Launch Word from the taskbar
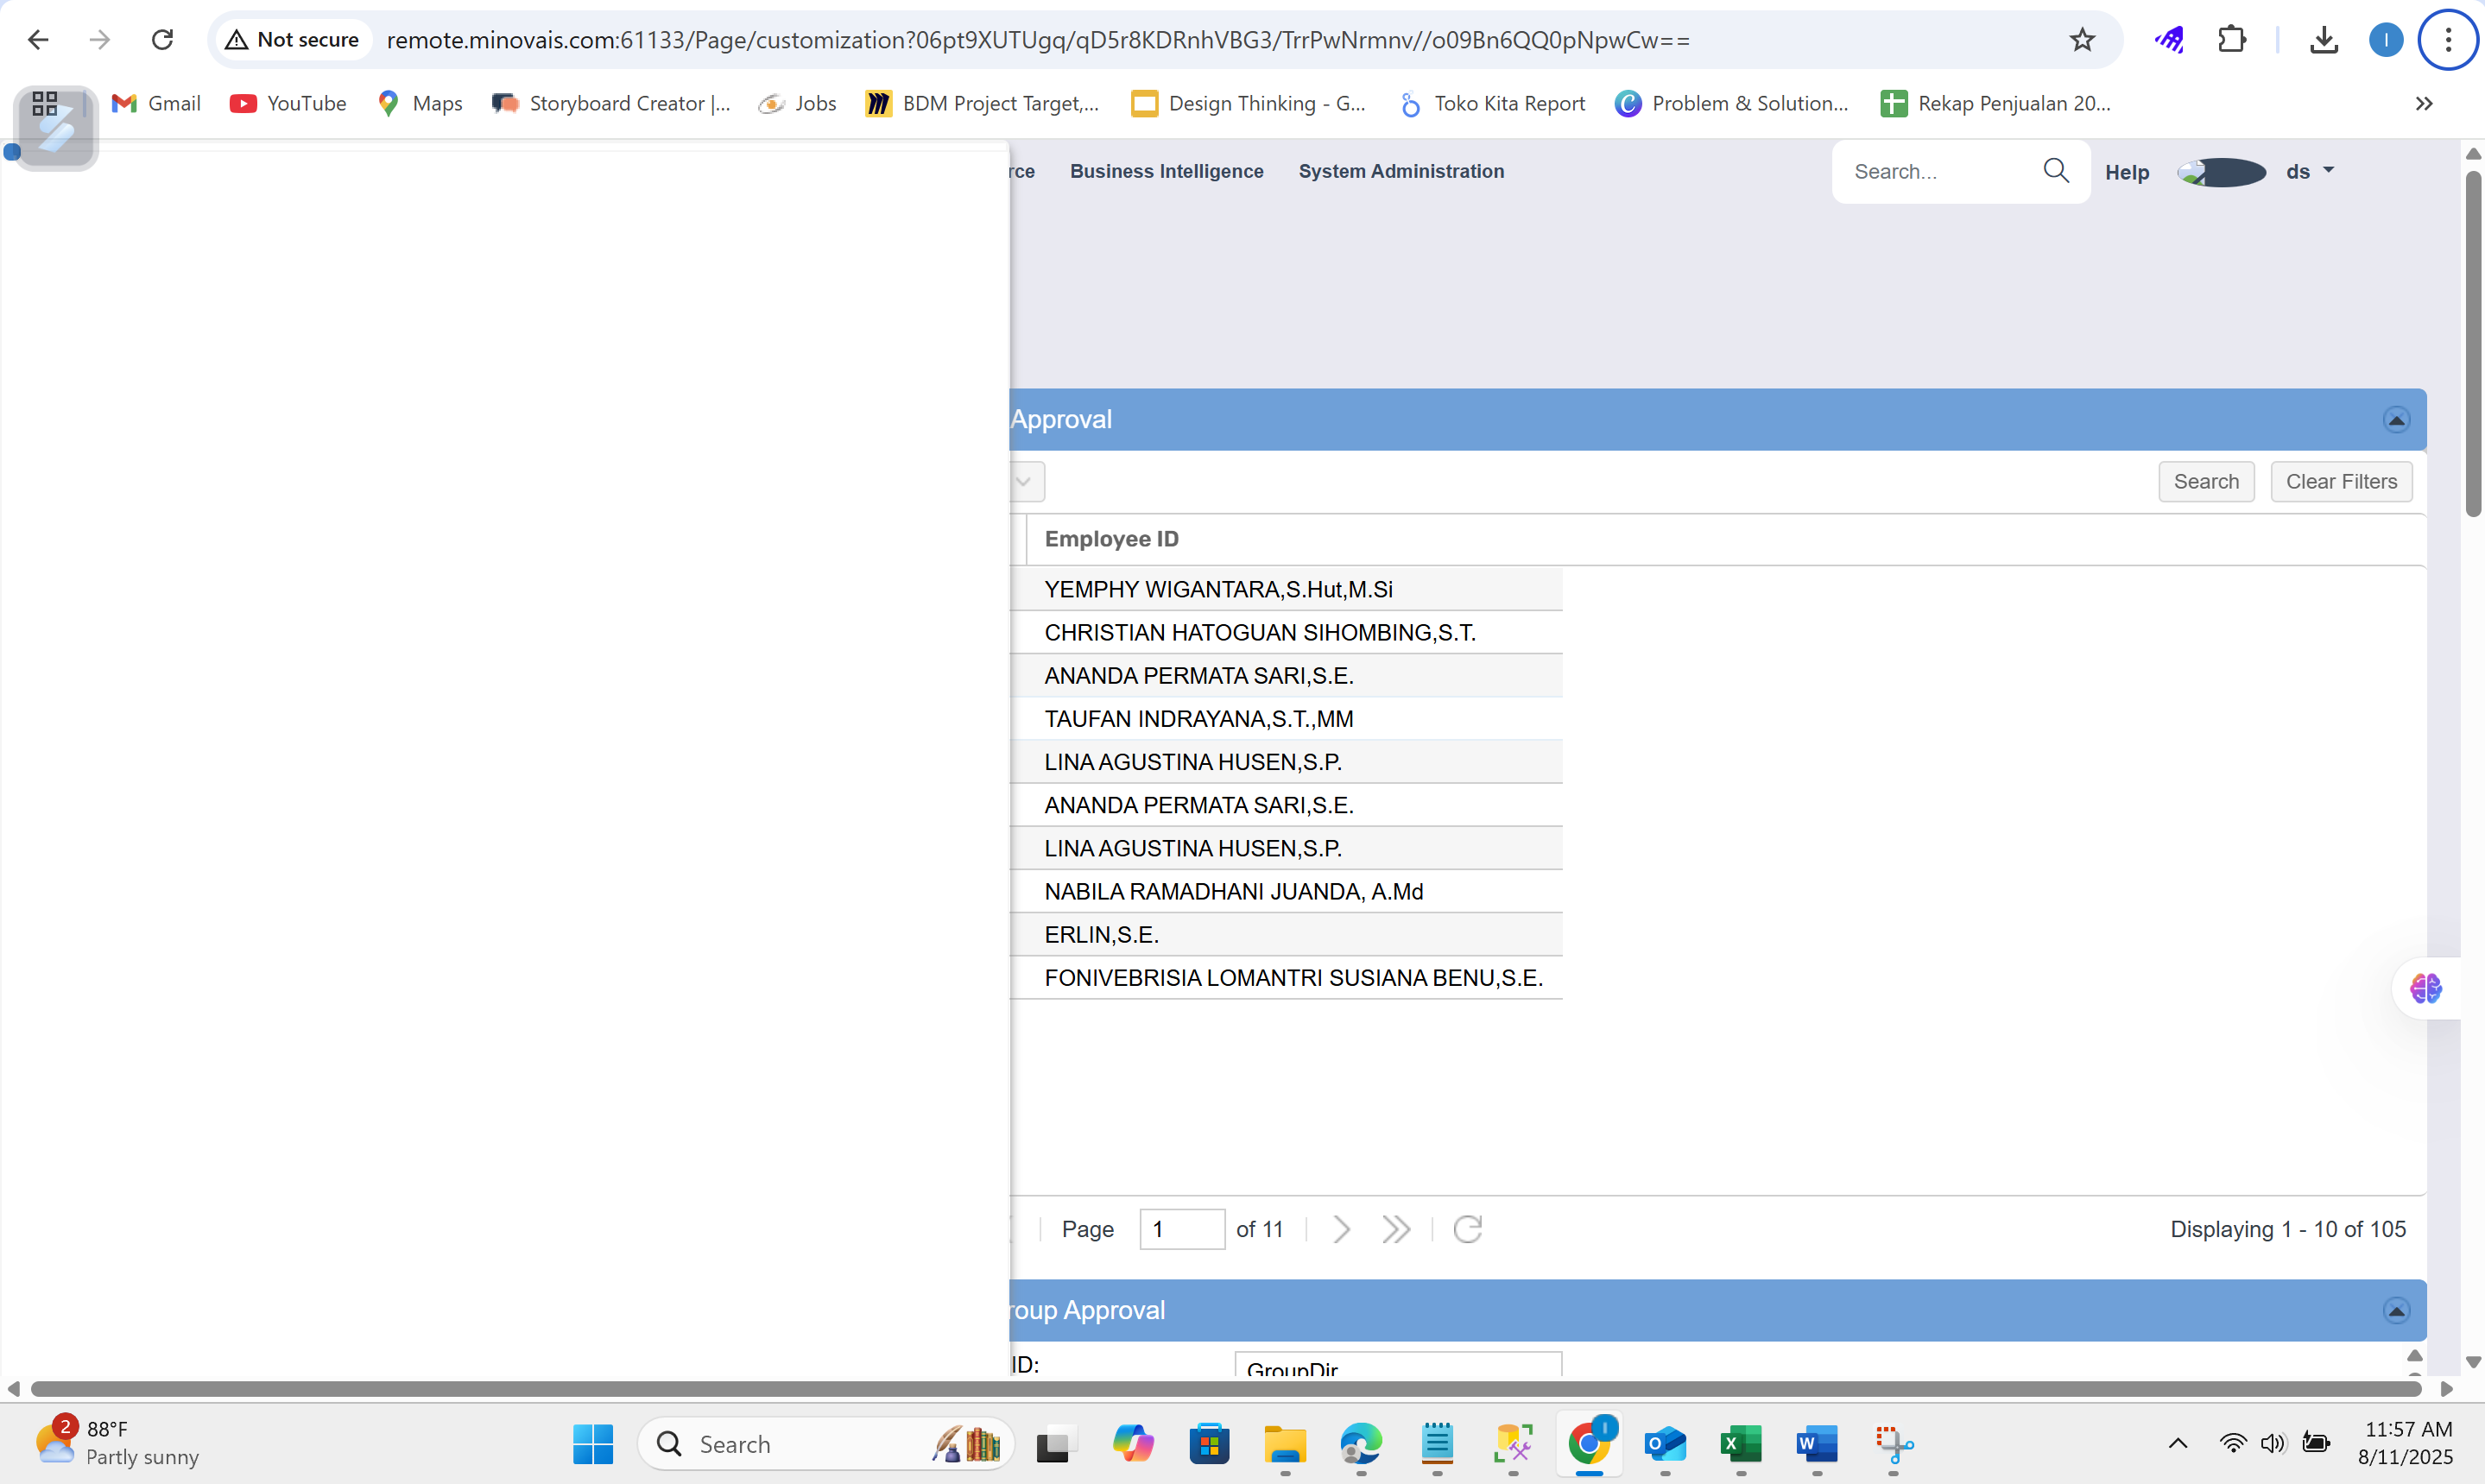Screen dimensions: 2485x1484 (1817, 1444)
